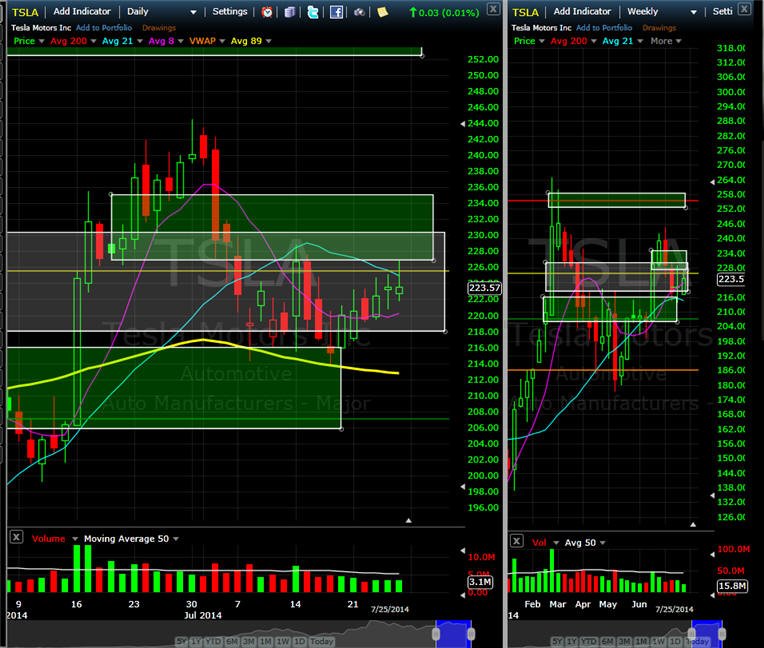The height and width of the screenshot is (648, 764).
Task: Select Today range in daily chart
Action: (322, 641)
